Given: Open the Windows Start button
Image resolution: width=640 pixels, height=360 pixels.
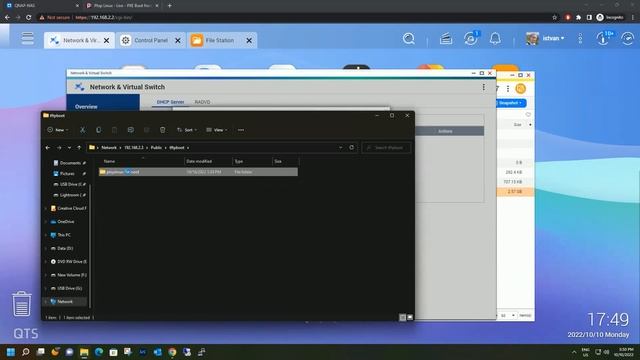Looking at the screenshot, I should click(x=11, y=352).
